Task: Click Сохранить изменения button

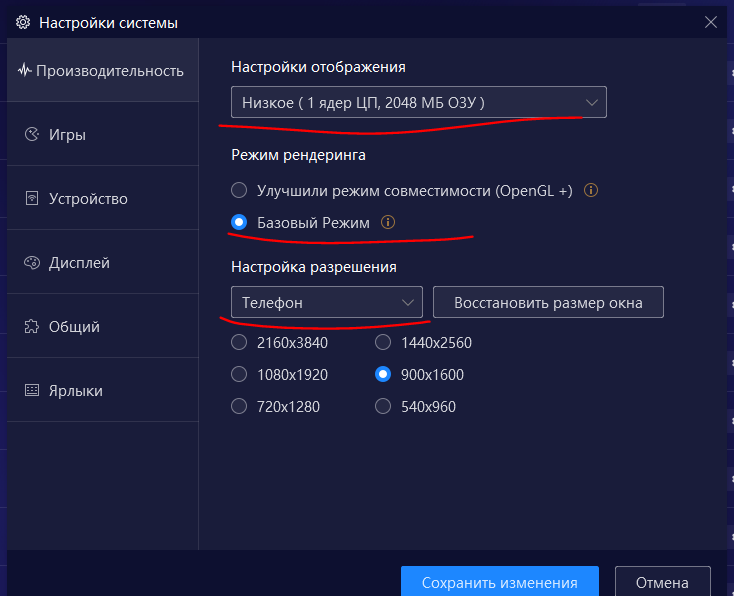Action: click(500, 581)
